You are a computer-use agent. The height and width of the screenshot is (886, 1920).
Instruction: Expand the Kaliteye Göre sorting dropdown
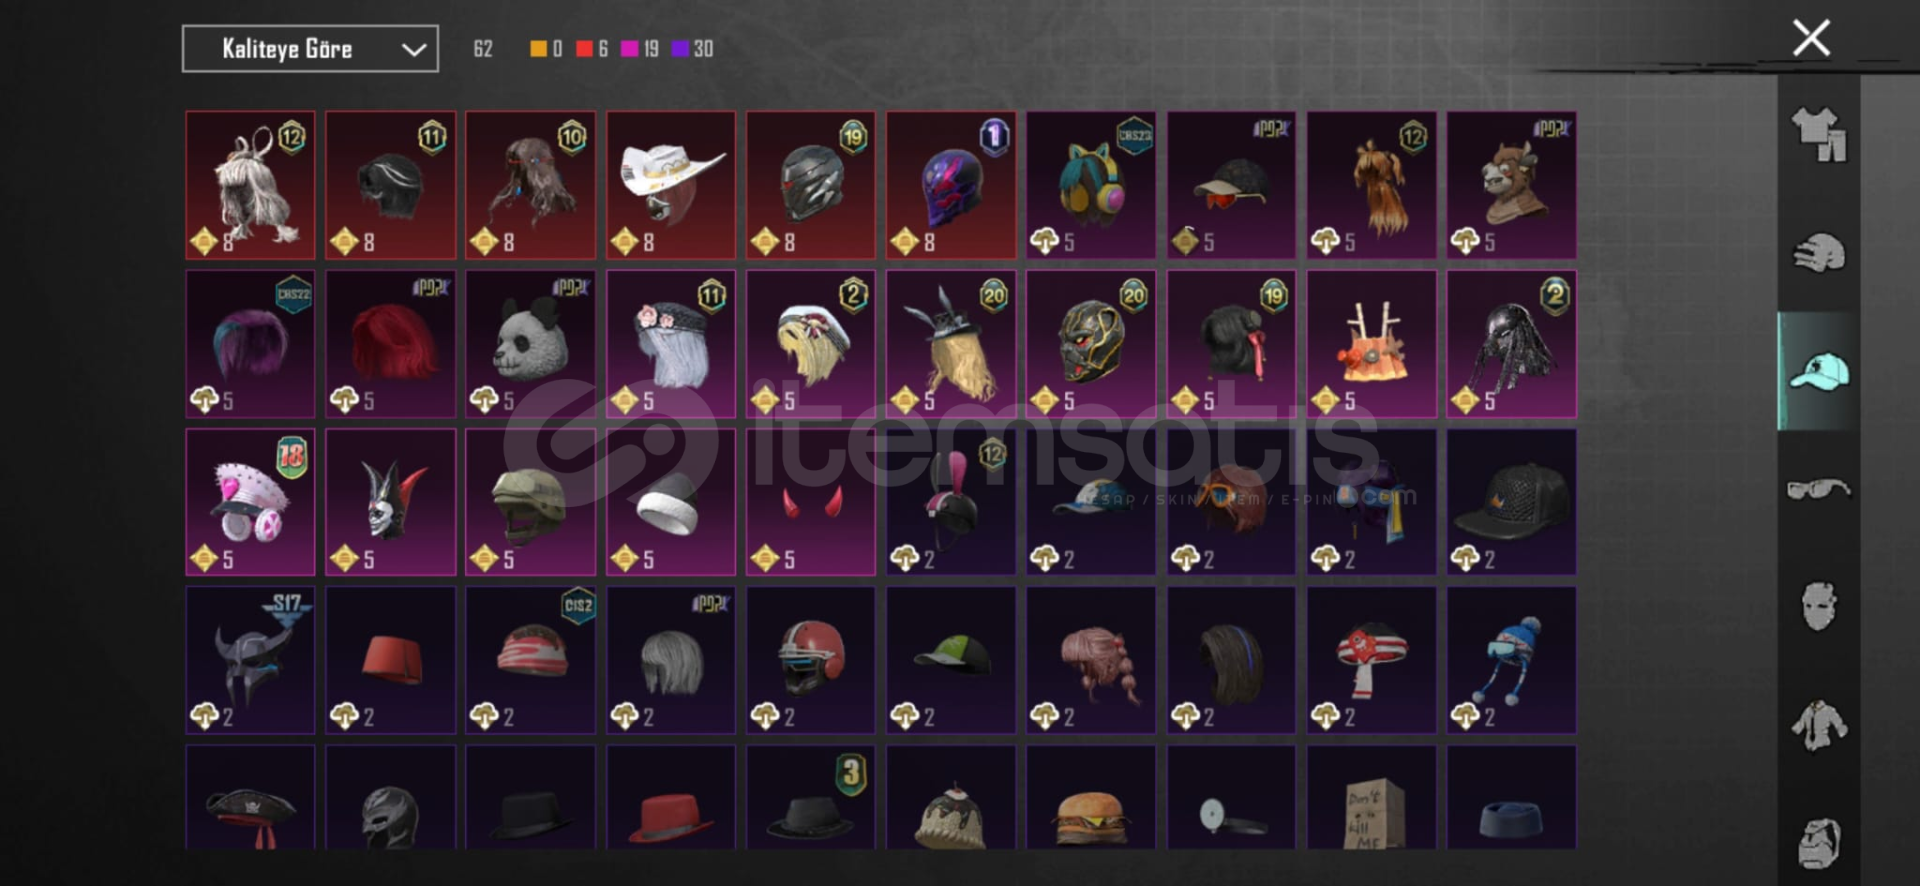point(310,49)
